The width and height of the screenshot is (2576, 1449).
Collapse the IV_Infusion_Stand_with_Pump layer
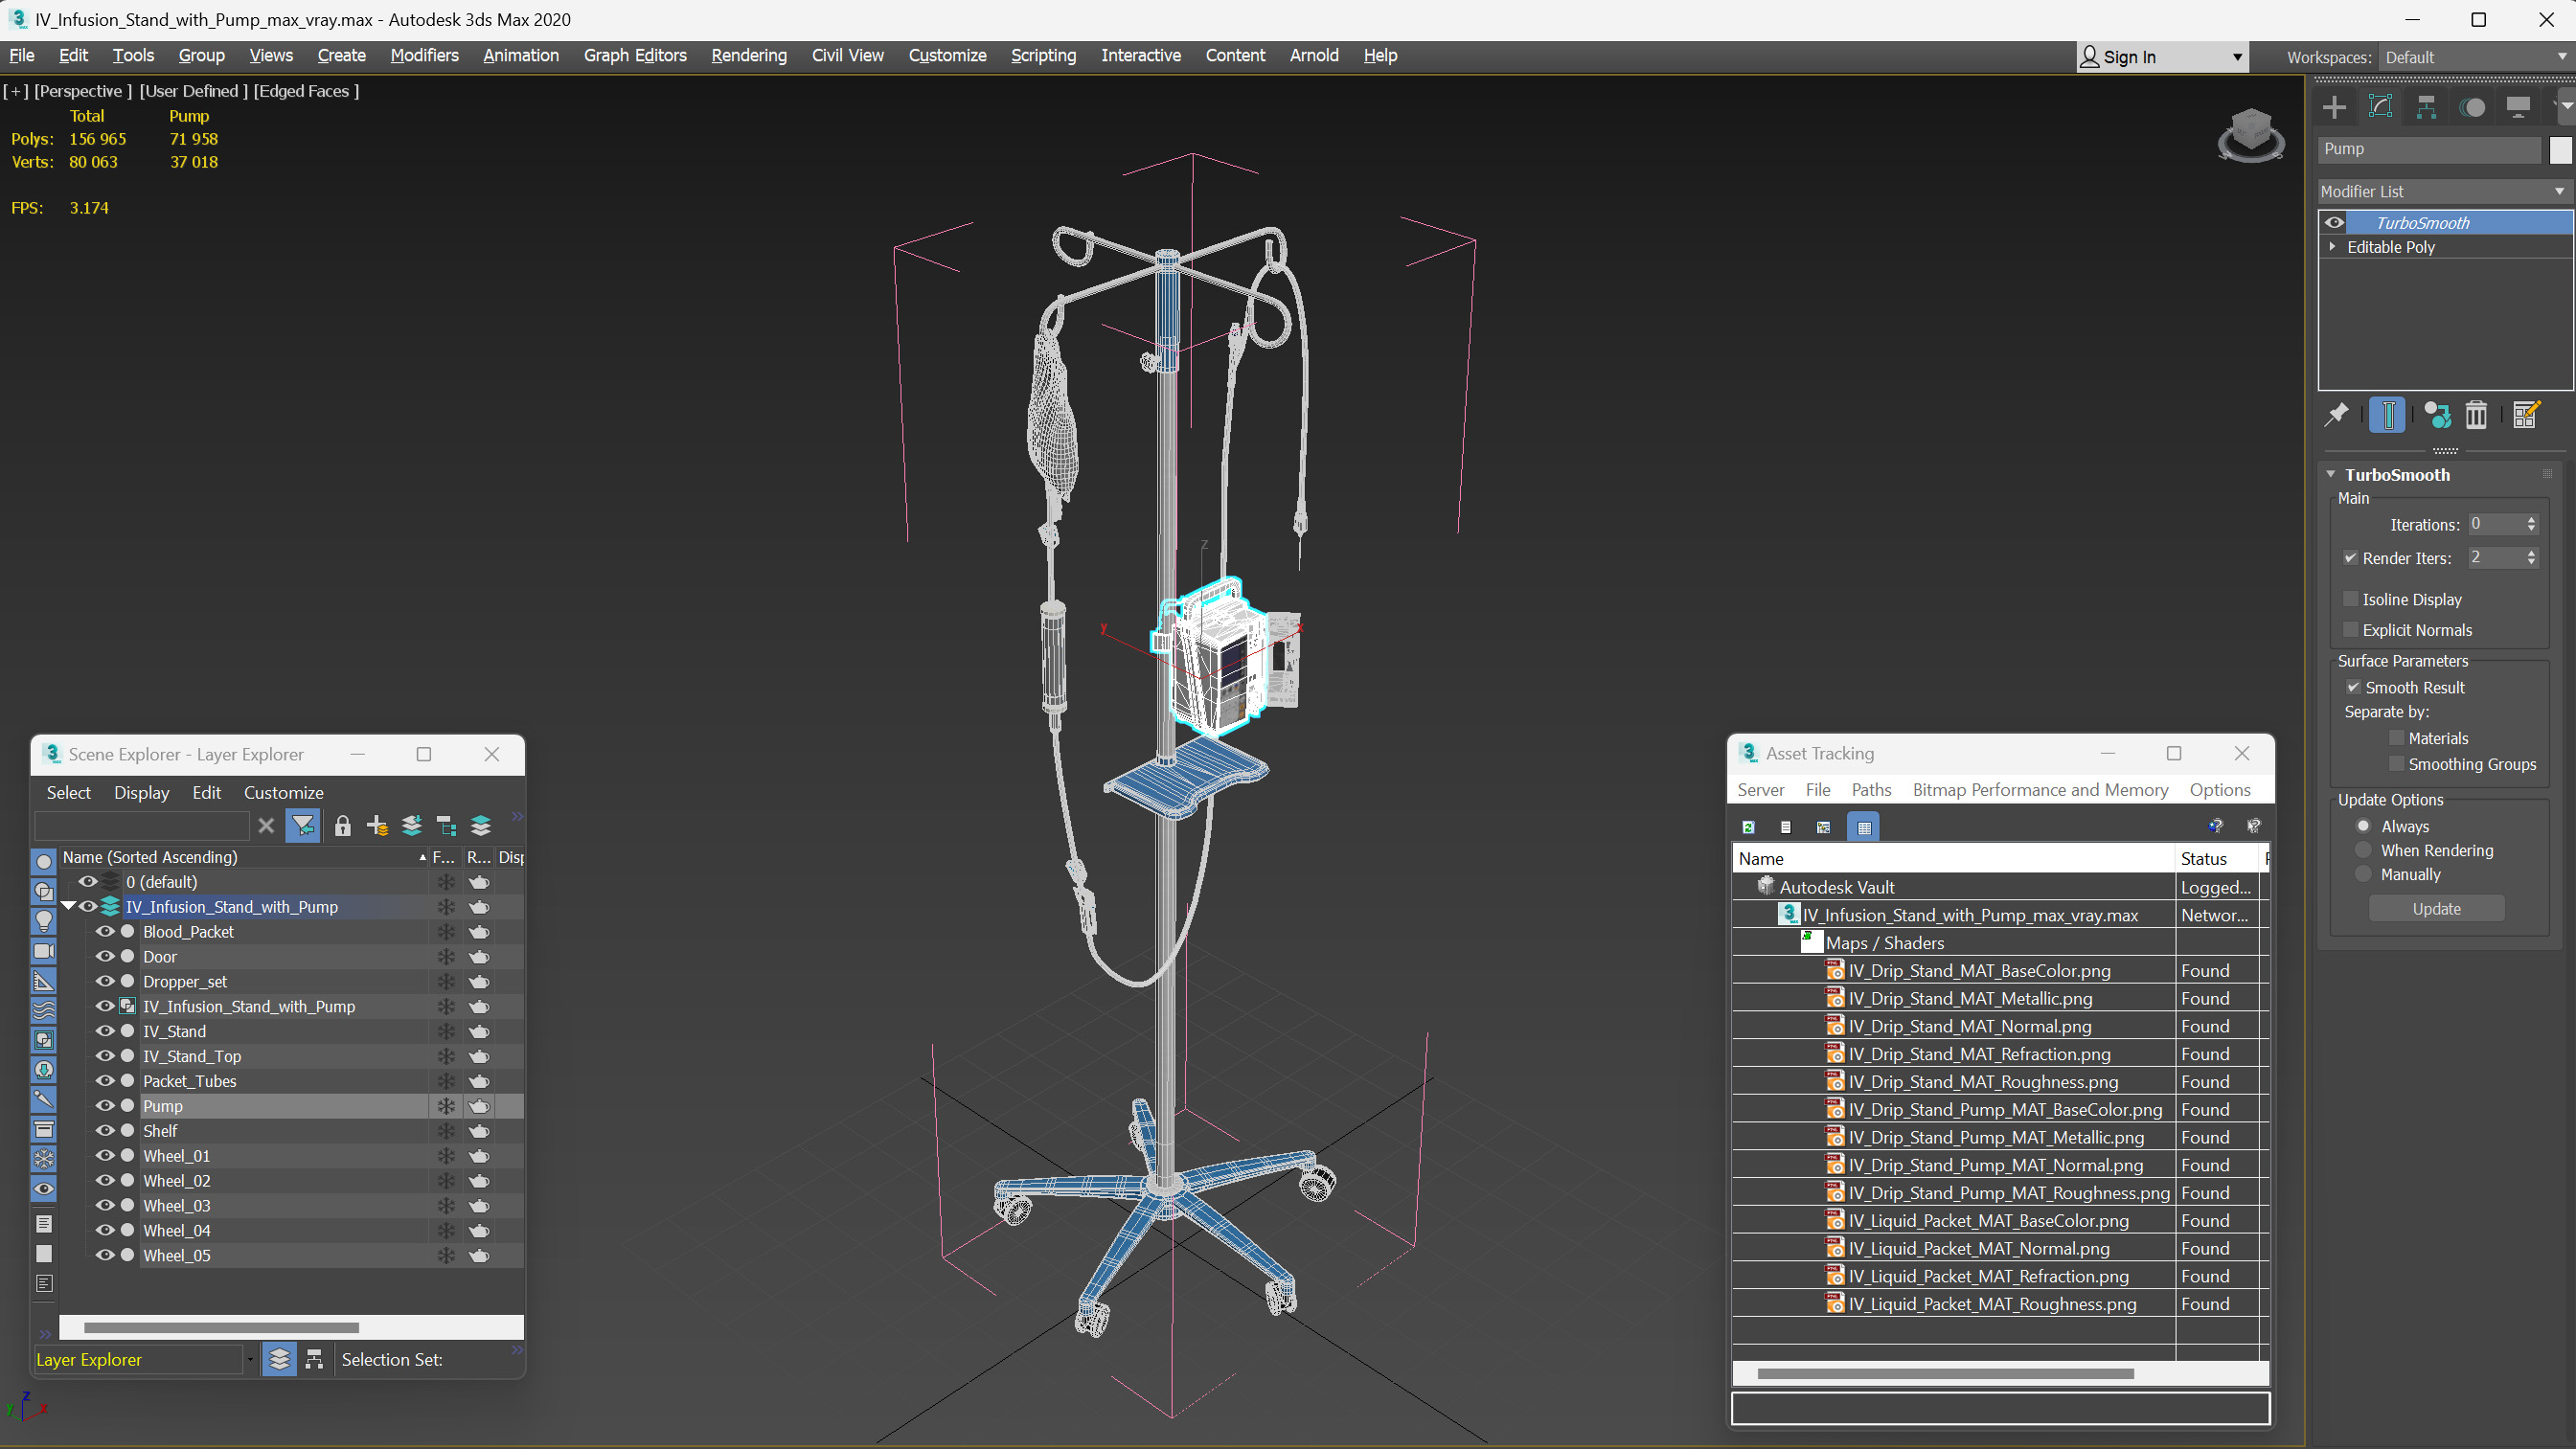69,906
